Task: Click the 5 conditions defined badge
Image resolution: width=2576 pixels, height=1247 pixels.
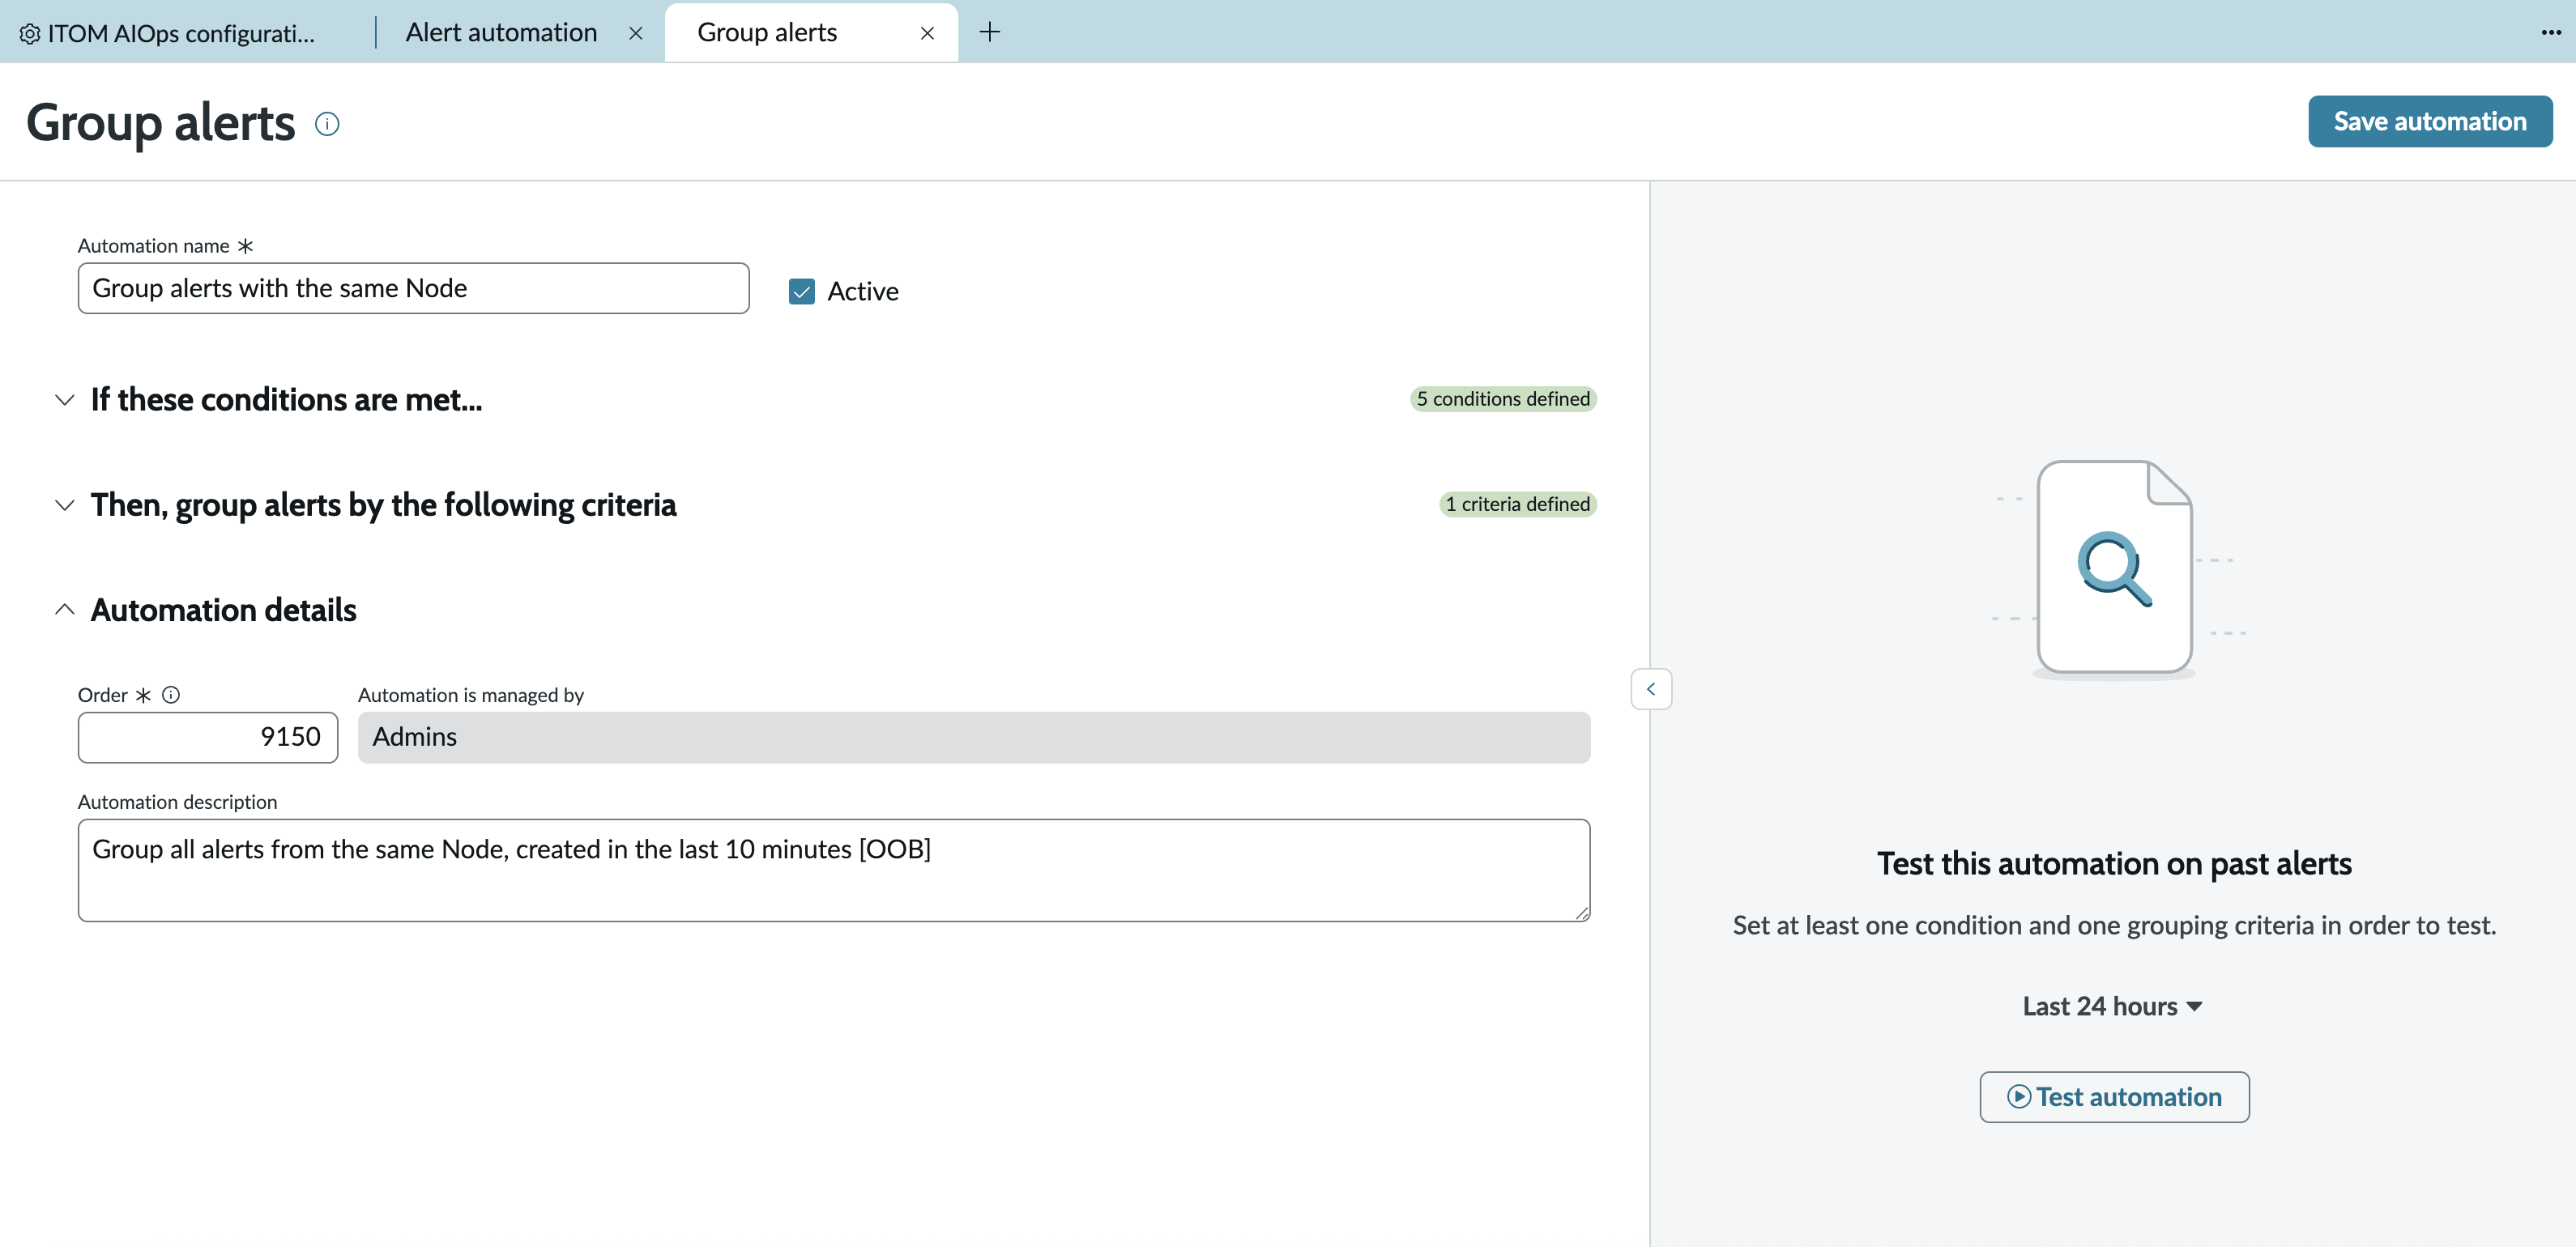Action: (1502, 399)
